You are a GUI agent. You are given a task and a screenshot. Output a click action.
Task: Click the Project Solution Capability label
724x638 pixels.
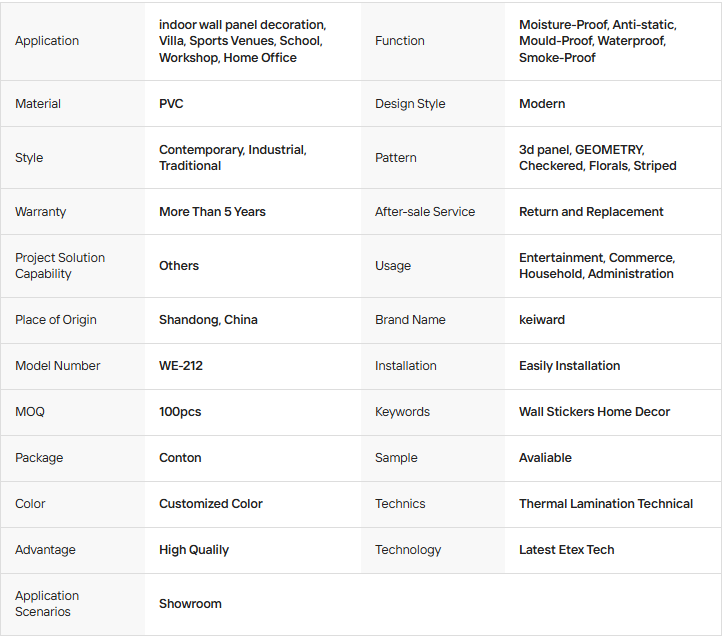60,266
